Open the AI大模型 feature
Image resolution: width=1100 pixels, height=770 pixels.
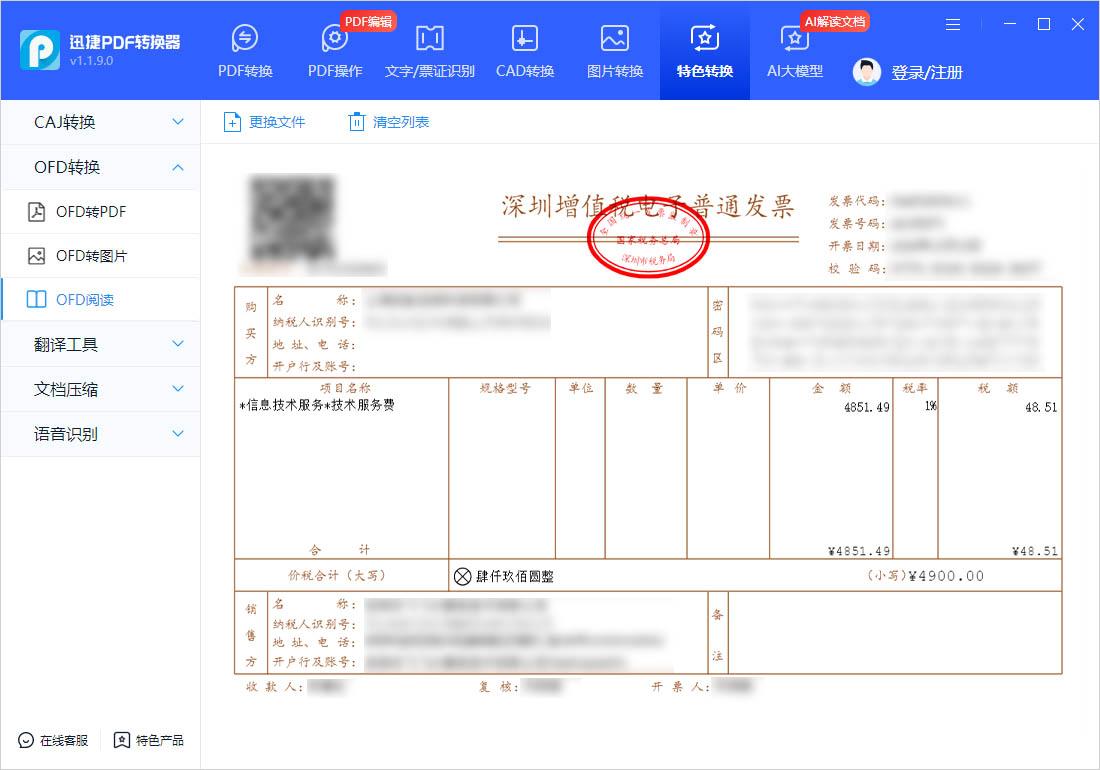pyautogui.click(x=794, y=50)
